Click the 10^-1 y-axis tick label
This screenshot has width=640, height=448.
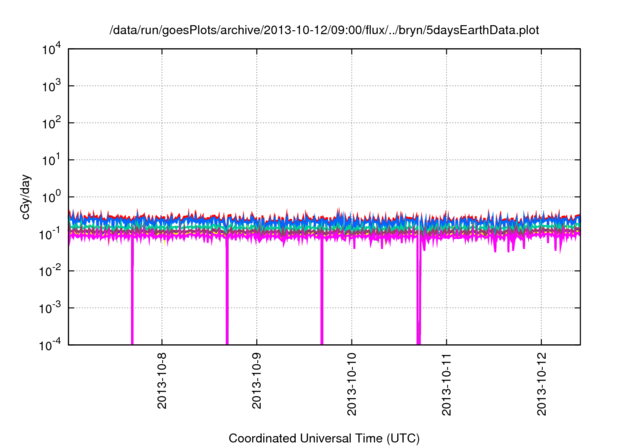tap(51, 234)
